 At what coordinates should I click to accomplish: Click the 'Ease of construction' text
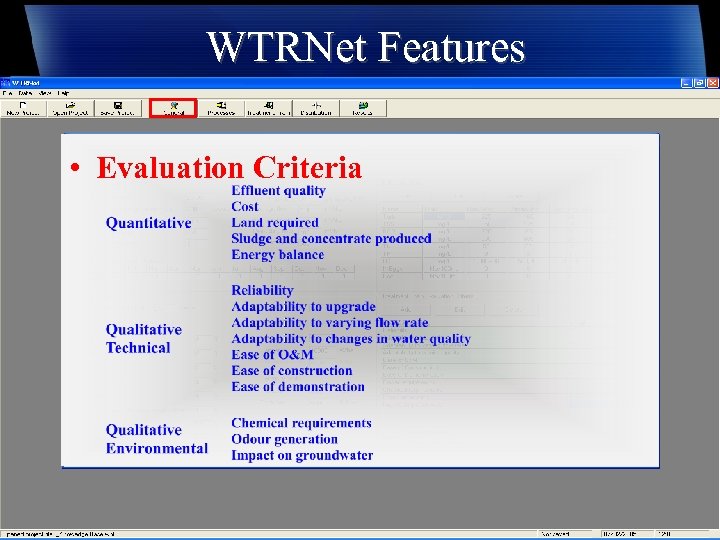292,371
